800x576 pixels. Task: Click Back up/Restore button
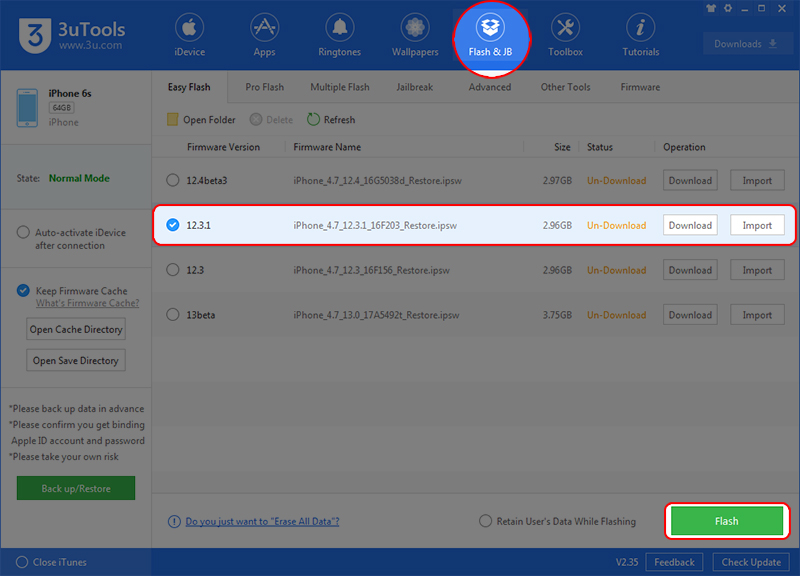coord(76,488)
